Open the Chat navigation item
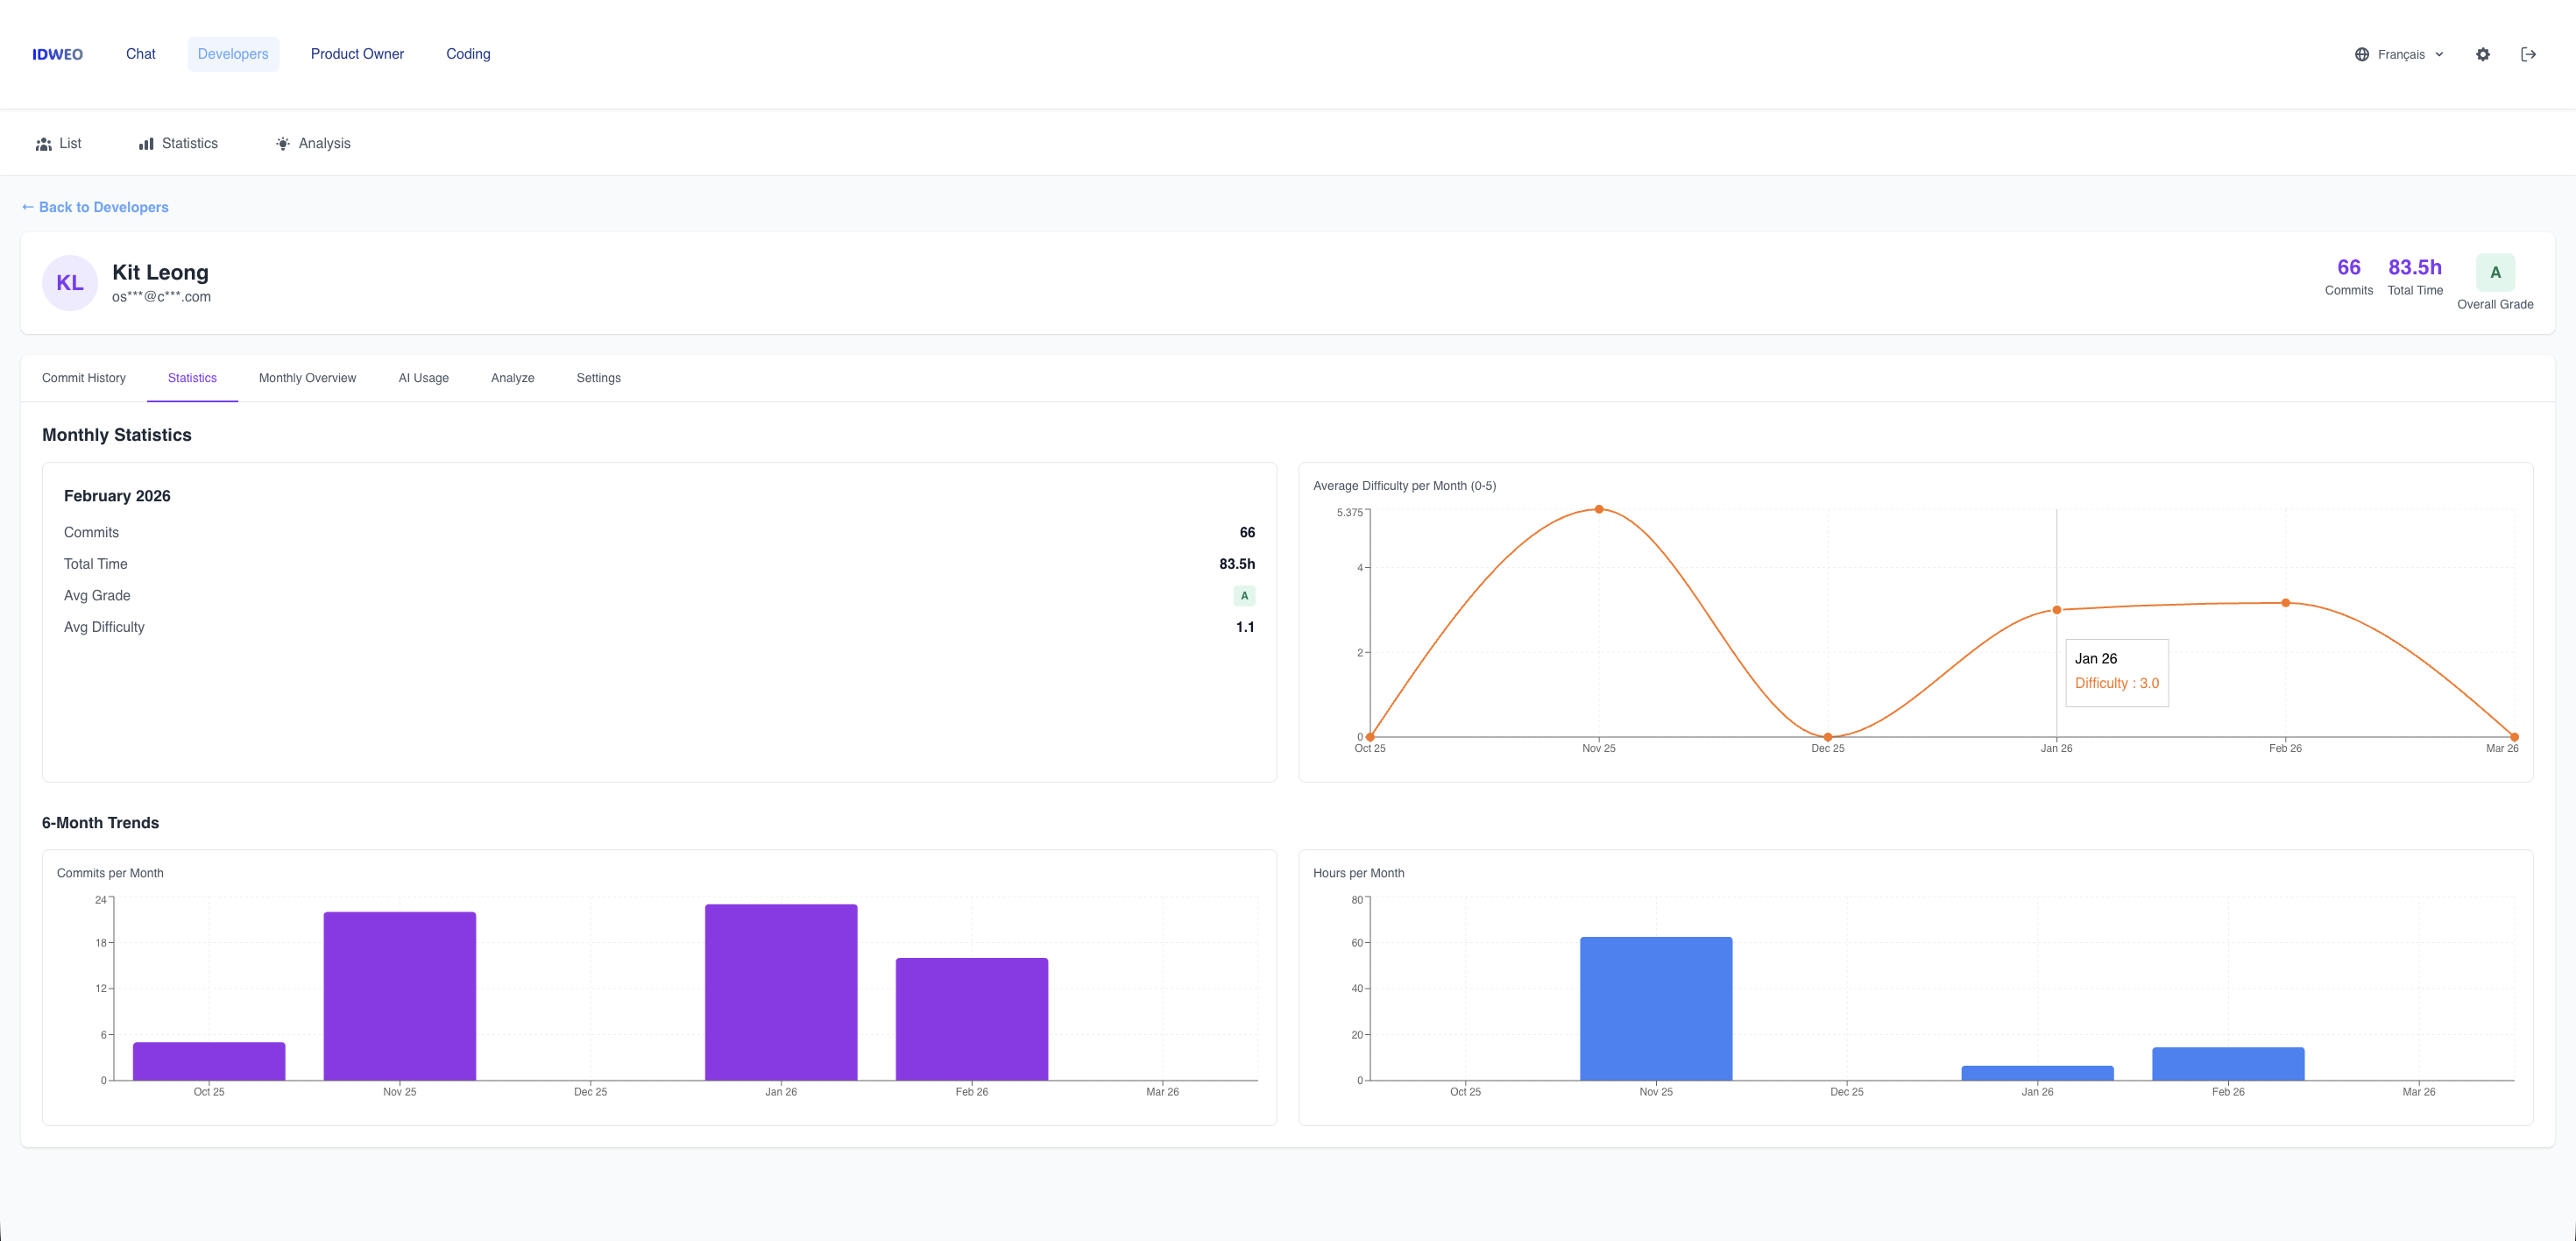 [x=140, y=54]
